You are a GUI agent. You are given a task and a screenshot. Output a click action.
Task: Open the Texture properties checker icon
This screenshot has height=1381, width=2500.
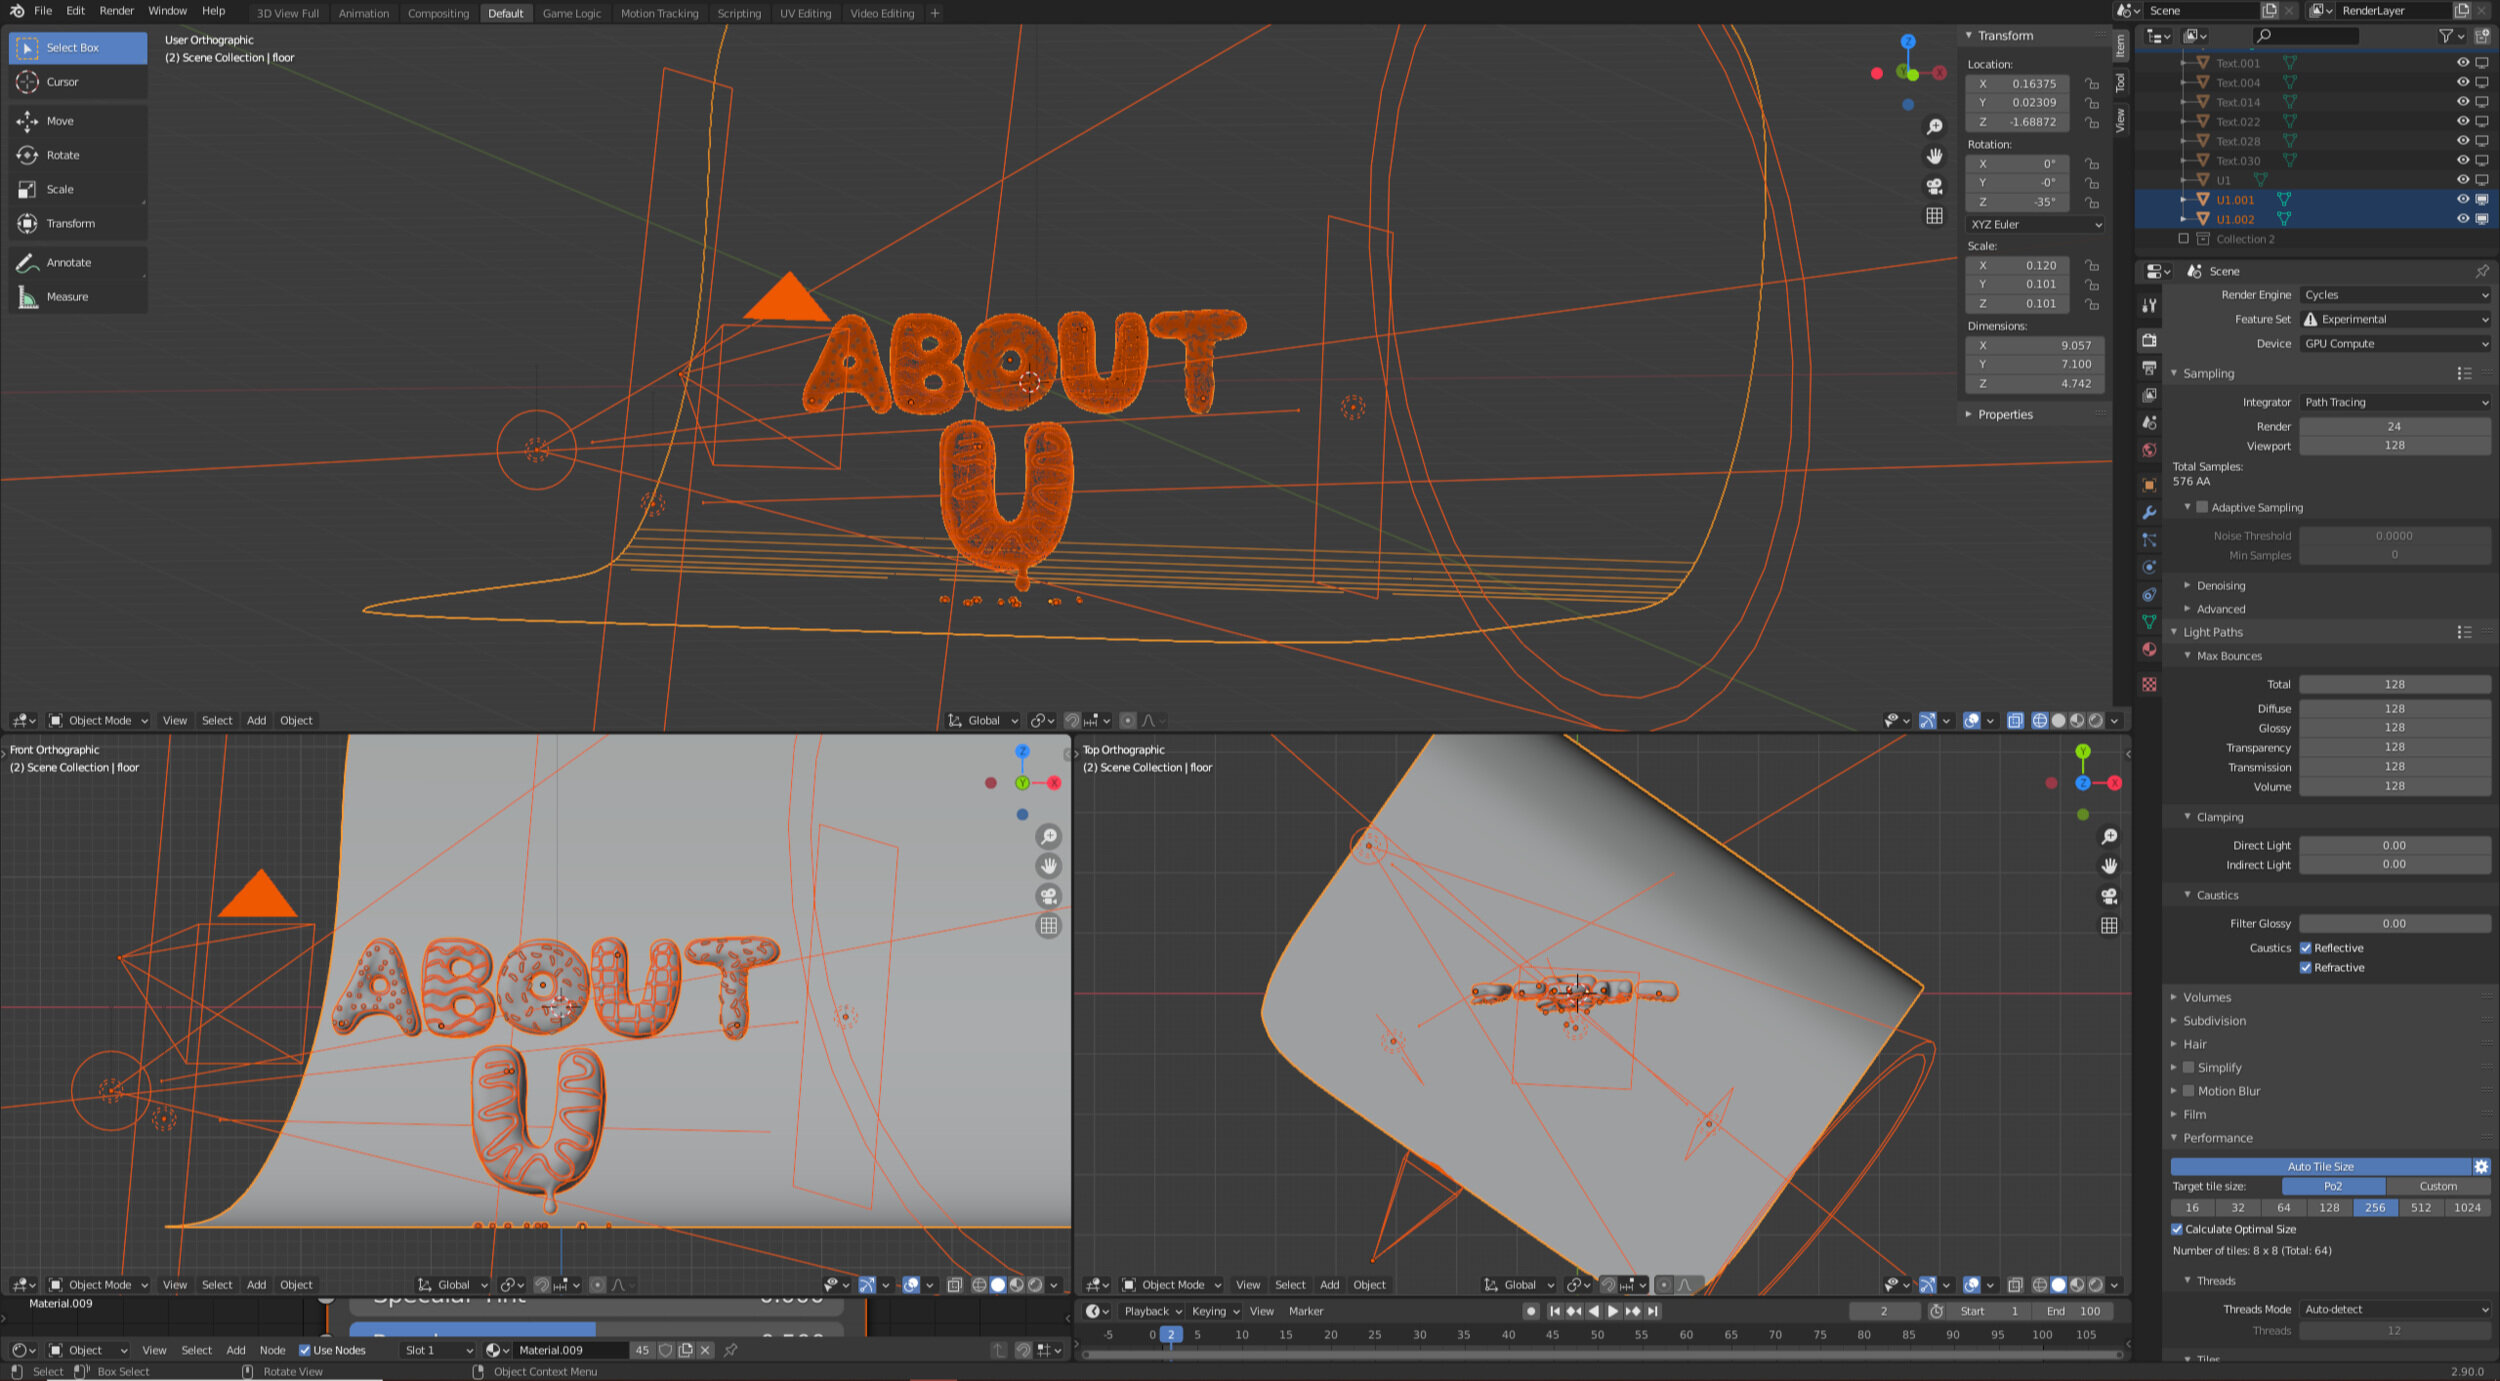click(2148, 684)
